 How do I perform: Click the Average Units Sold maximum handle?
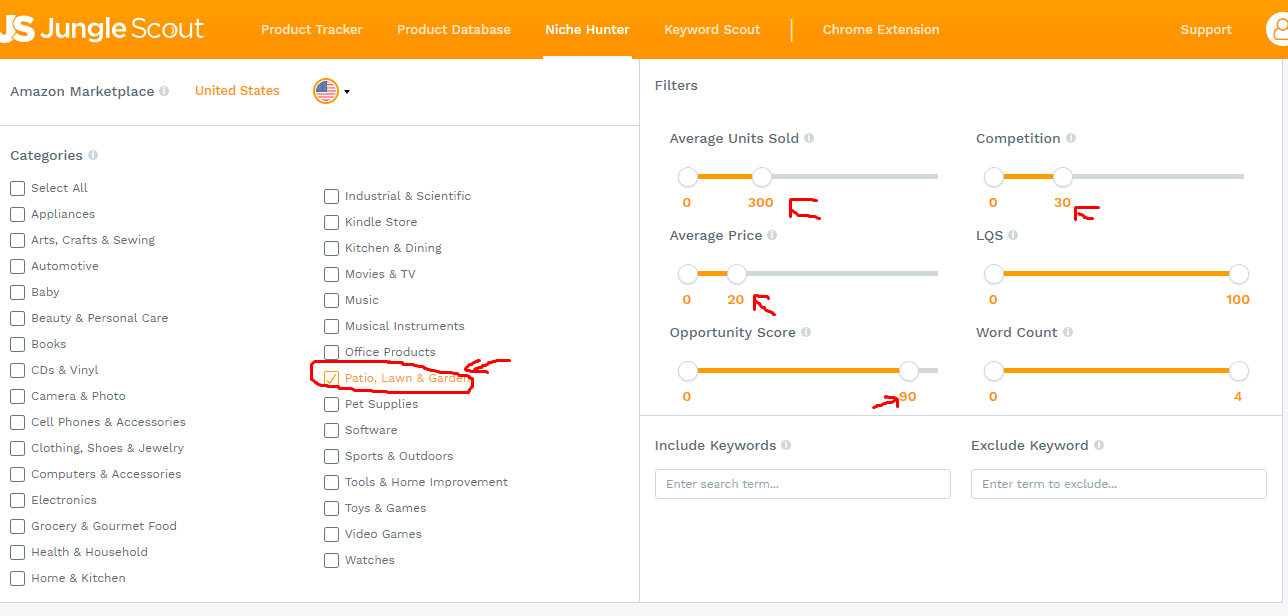pos(762,177)
